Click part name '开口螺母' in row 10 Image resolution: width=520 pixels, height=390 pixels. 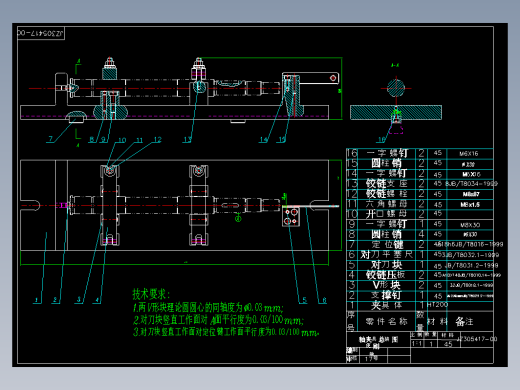pos(386,214)
